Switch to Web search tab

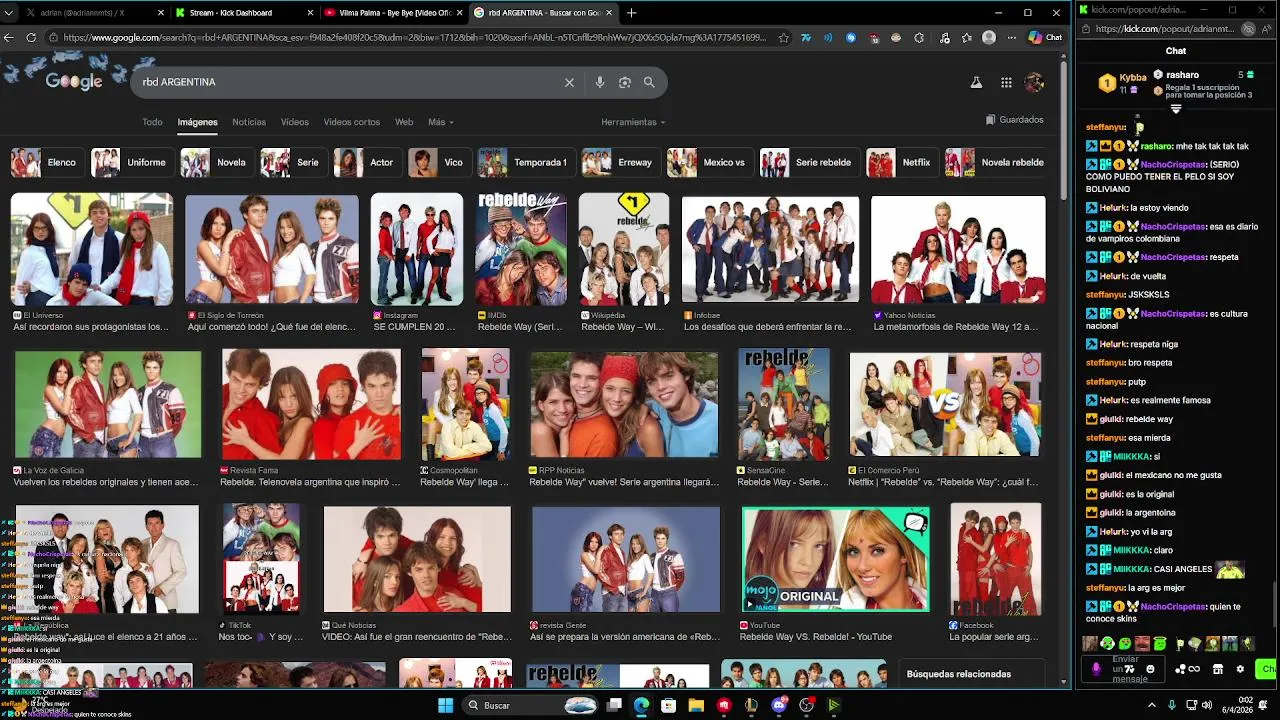coord(404,122)
